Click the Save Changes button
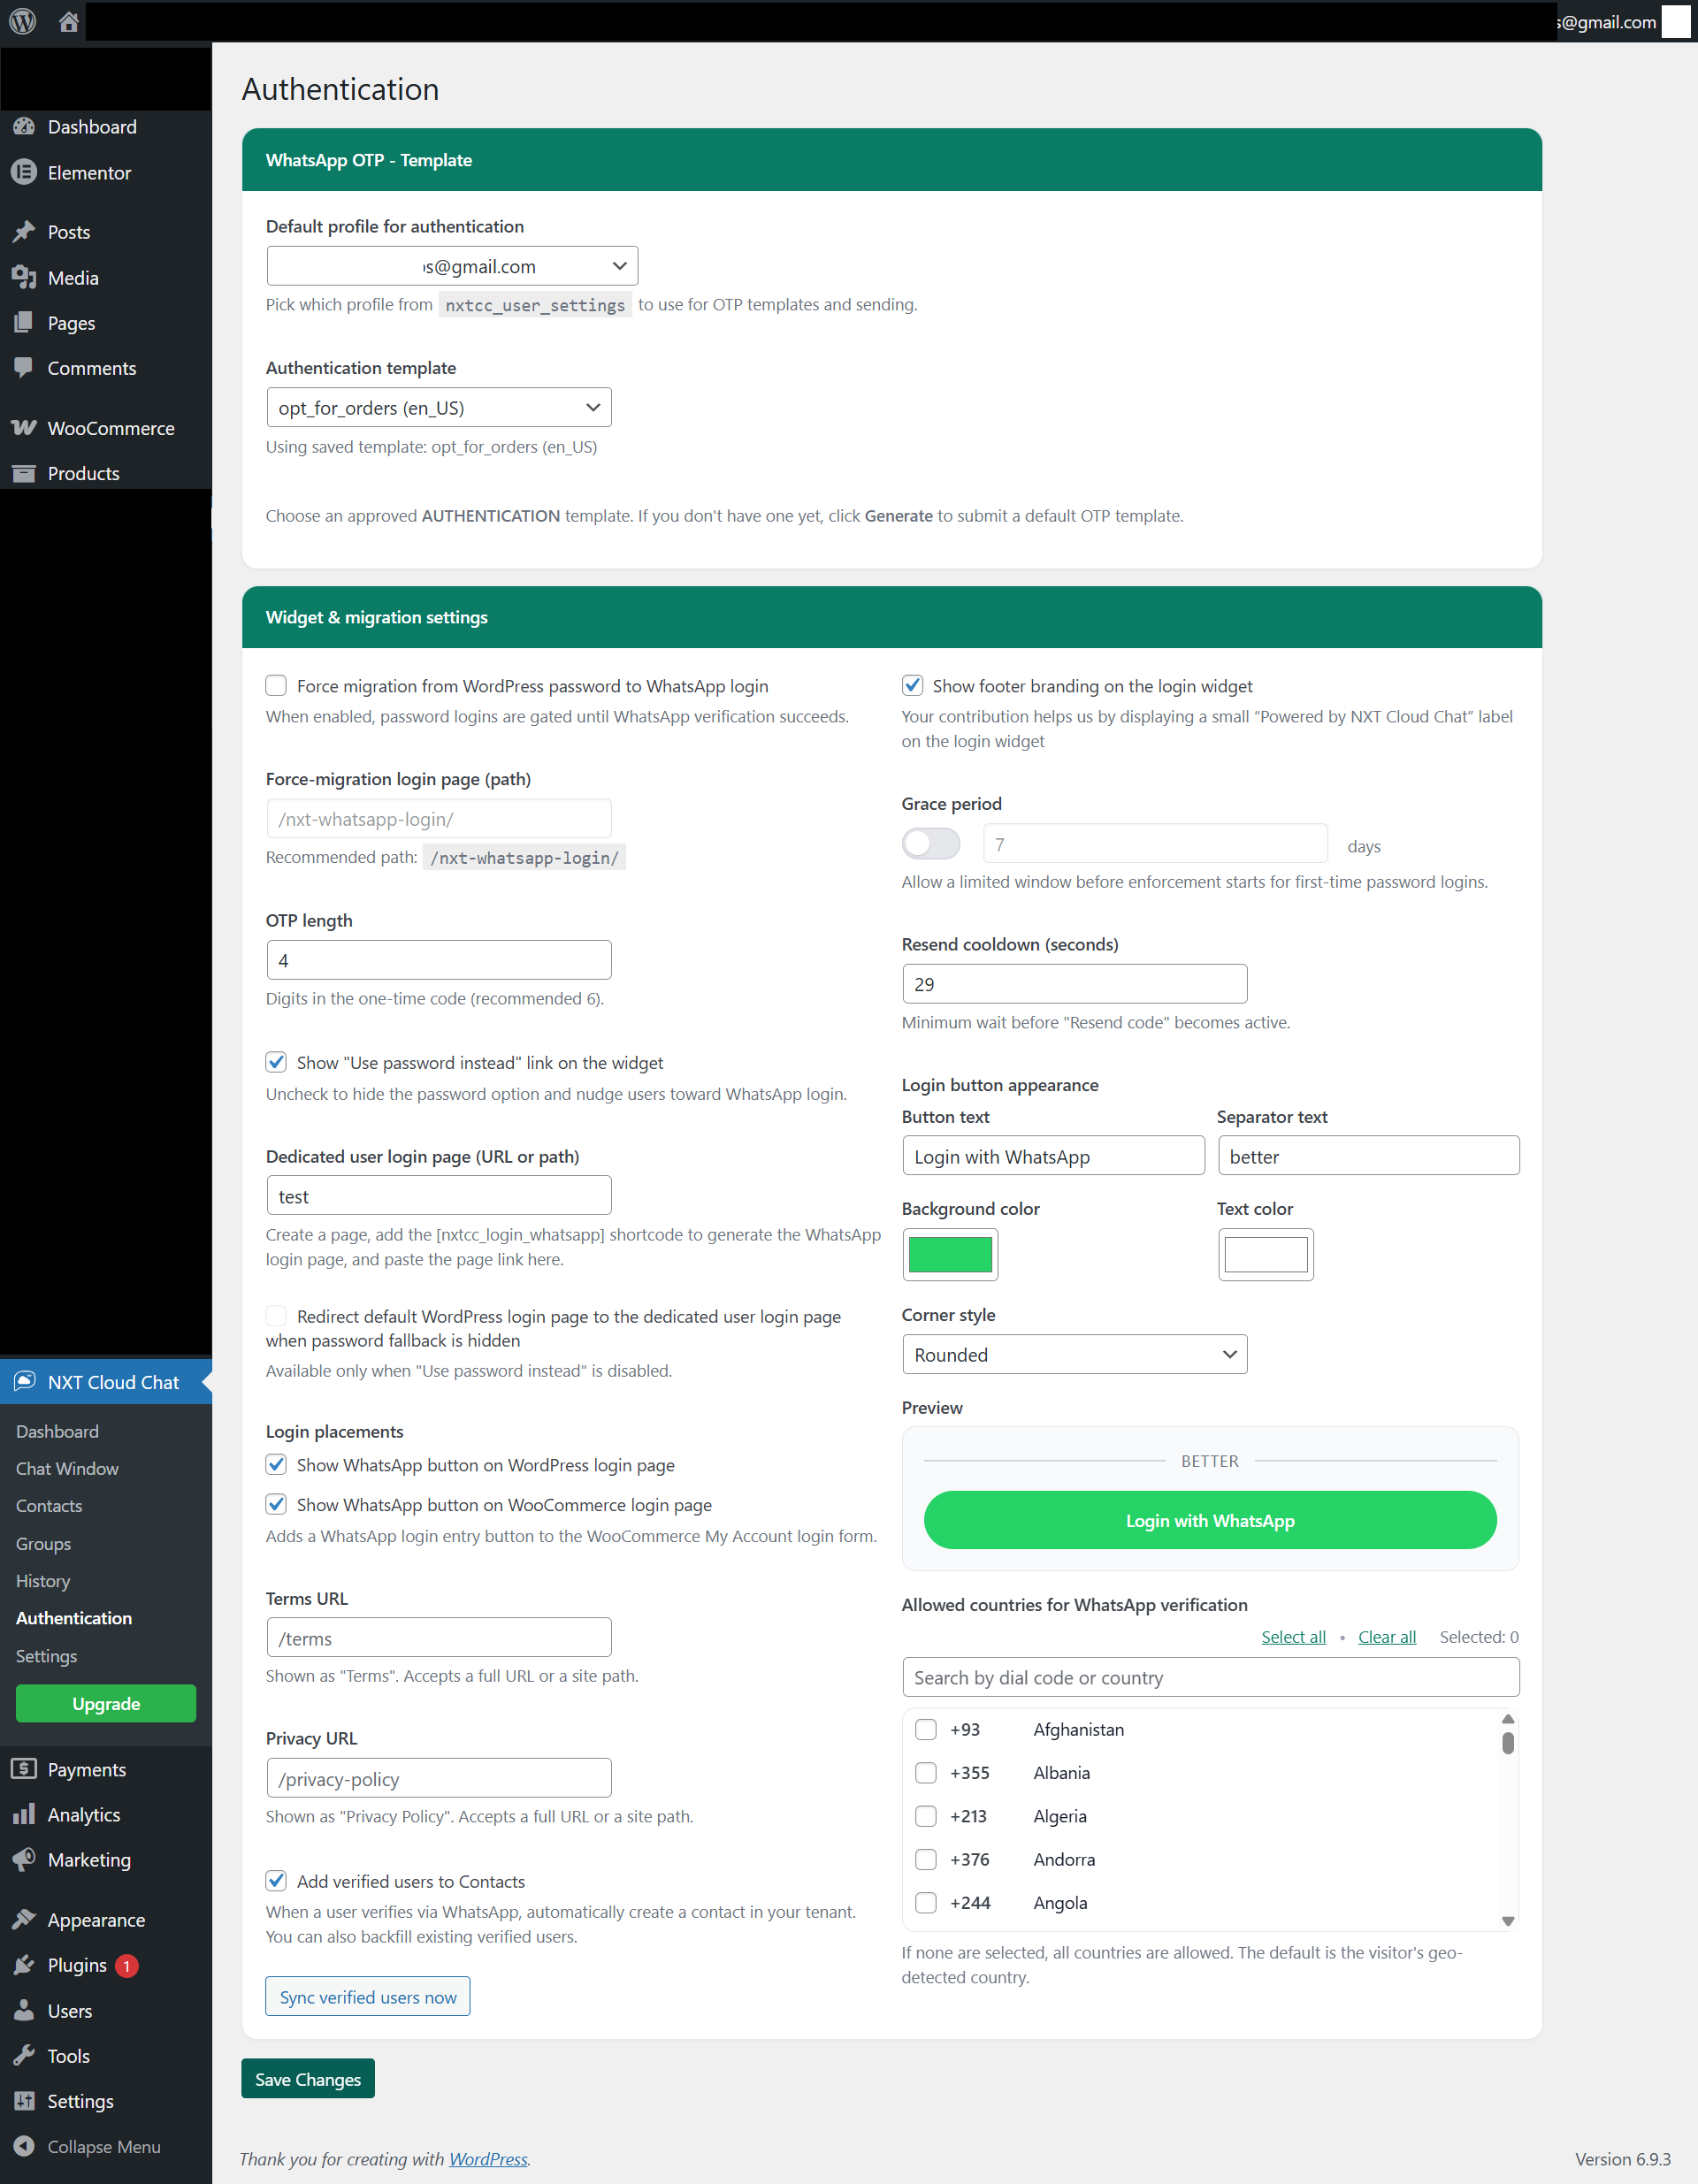Image resolution: width=1698 pixels, height=2184 pixels. pyautogui.click(x=307, y=2078)
